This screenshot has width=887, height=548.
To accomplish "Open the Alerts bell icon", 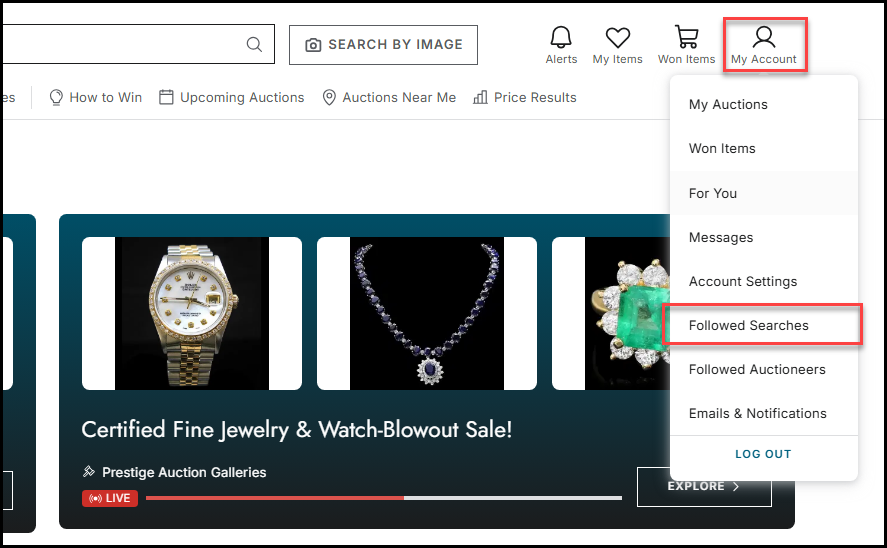I will click(561, 45).
